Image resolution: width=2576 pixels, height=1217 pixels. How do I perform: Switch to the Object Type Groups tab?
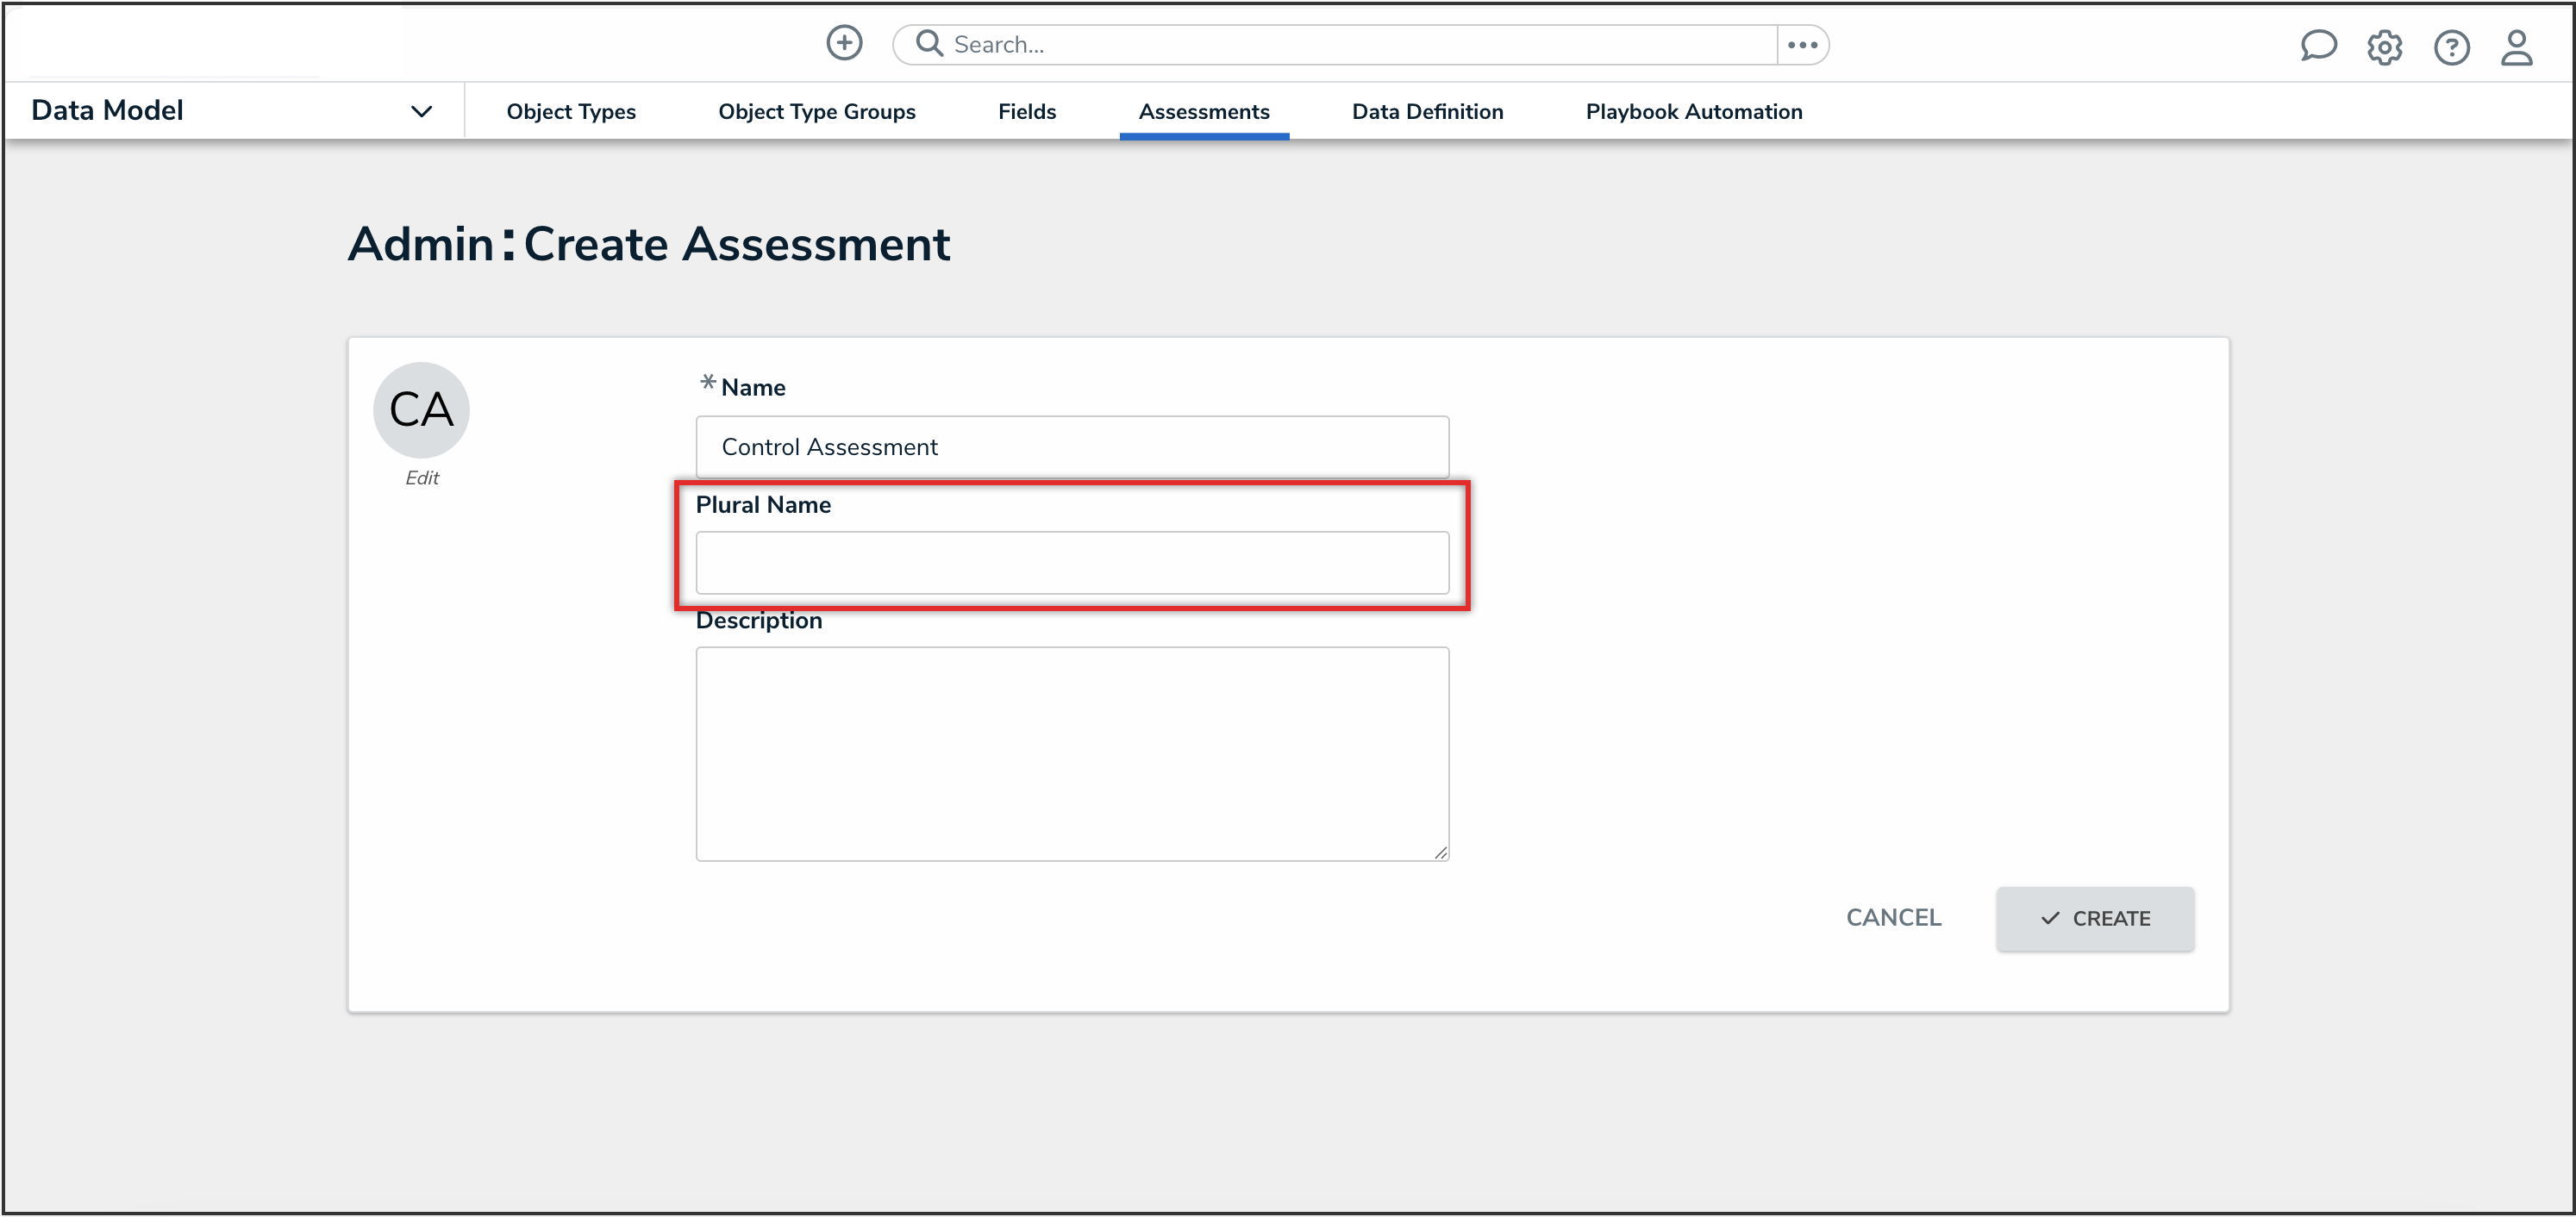tap(816, 112)
